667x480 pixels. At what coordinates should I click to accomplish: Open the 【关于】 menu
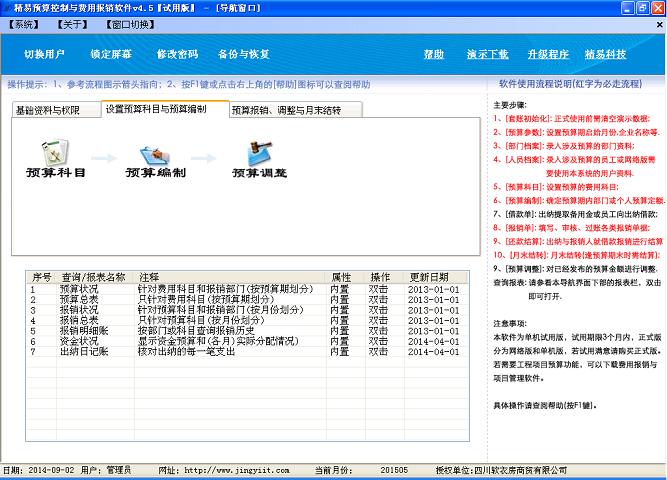click(x=72, y=25)
